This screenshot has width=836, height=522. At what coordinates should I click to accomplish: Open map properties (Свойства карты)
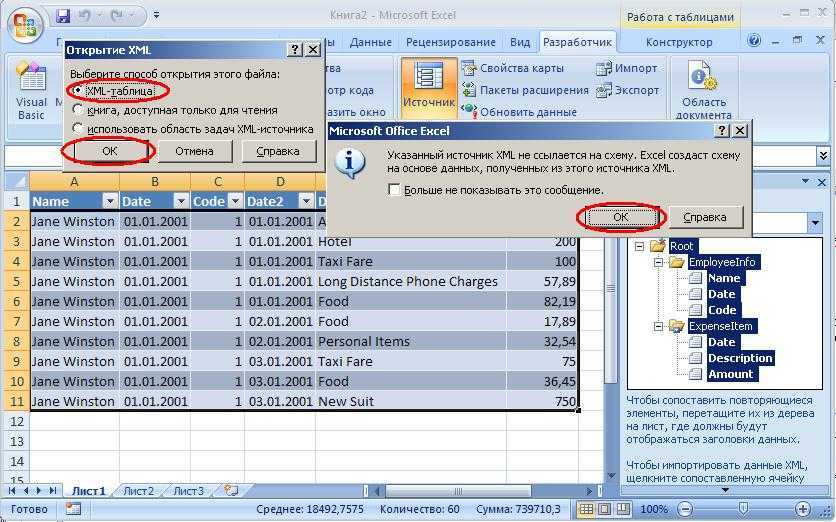(513, 68)
